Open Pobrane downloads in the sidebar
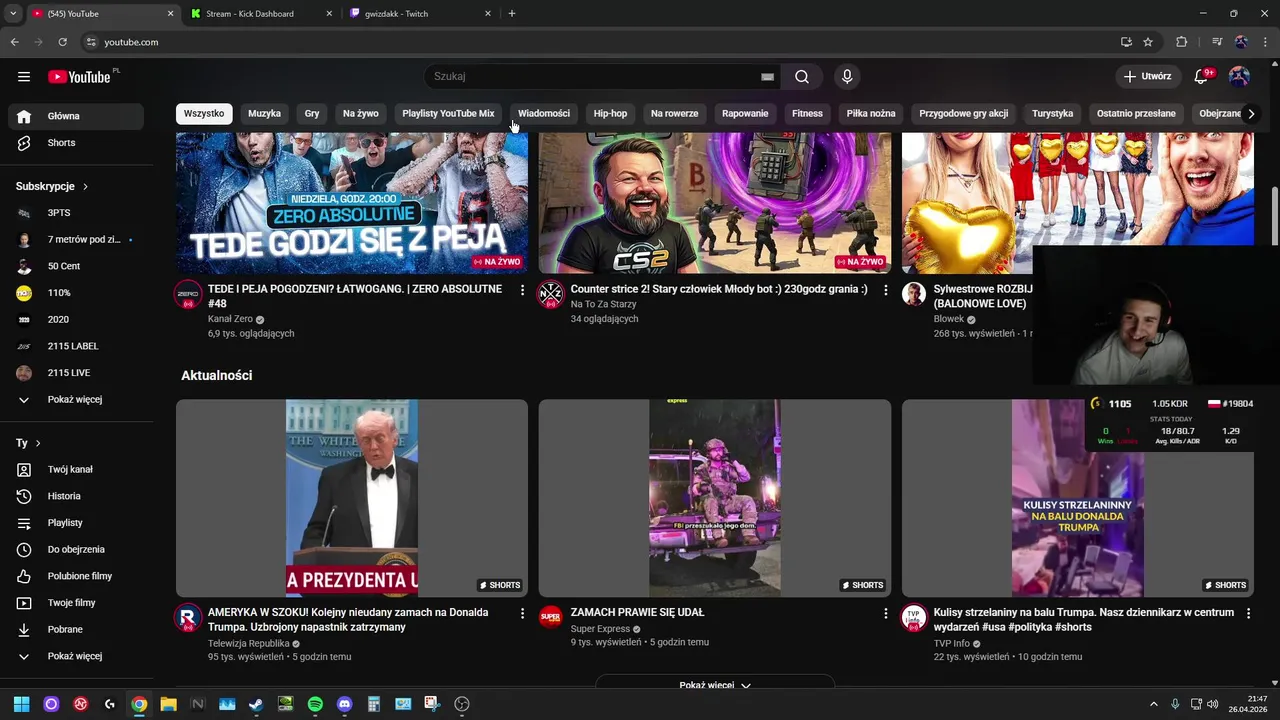1280x720 pixels. (76, 629)
